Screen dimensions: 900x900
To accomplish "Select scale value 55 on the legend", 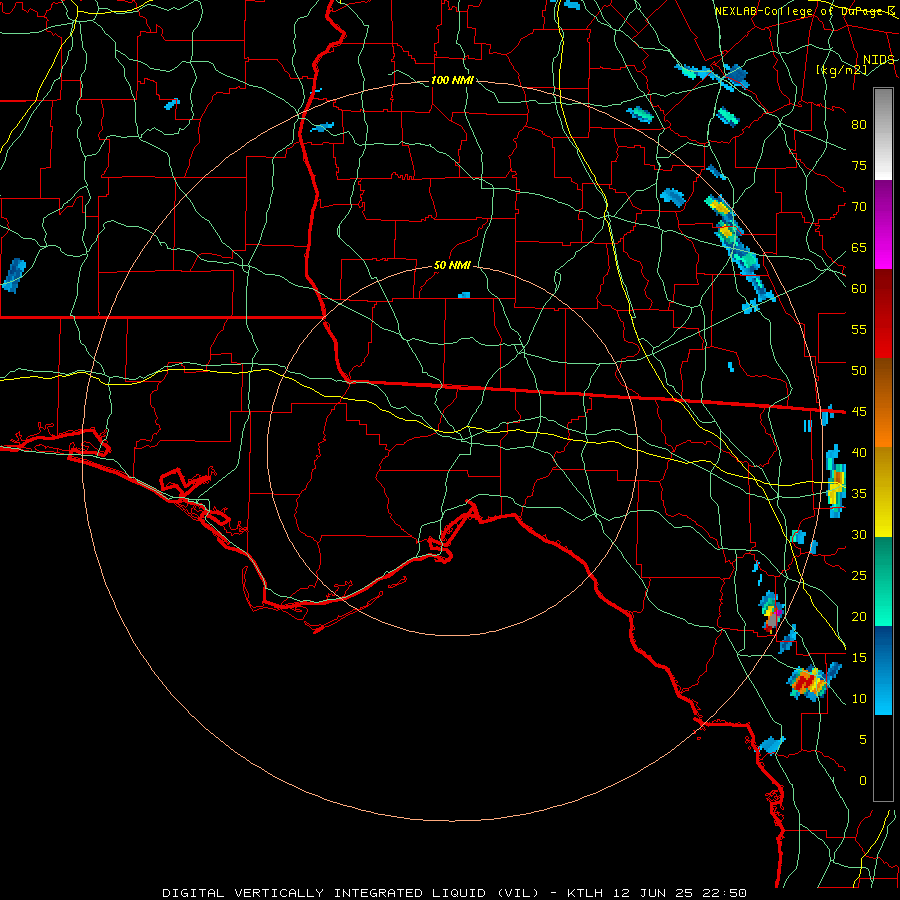I will tap(859, 329).
